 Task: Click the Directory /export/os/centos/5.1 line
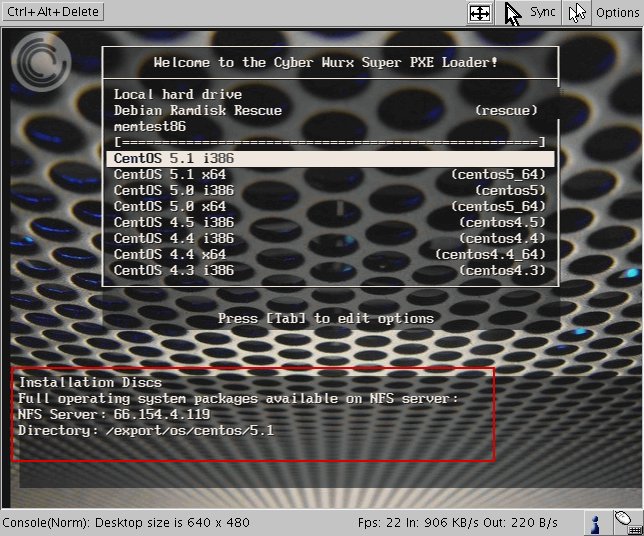pos(146,430)
